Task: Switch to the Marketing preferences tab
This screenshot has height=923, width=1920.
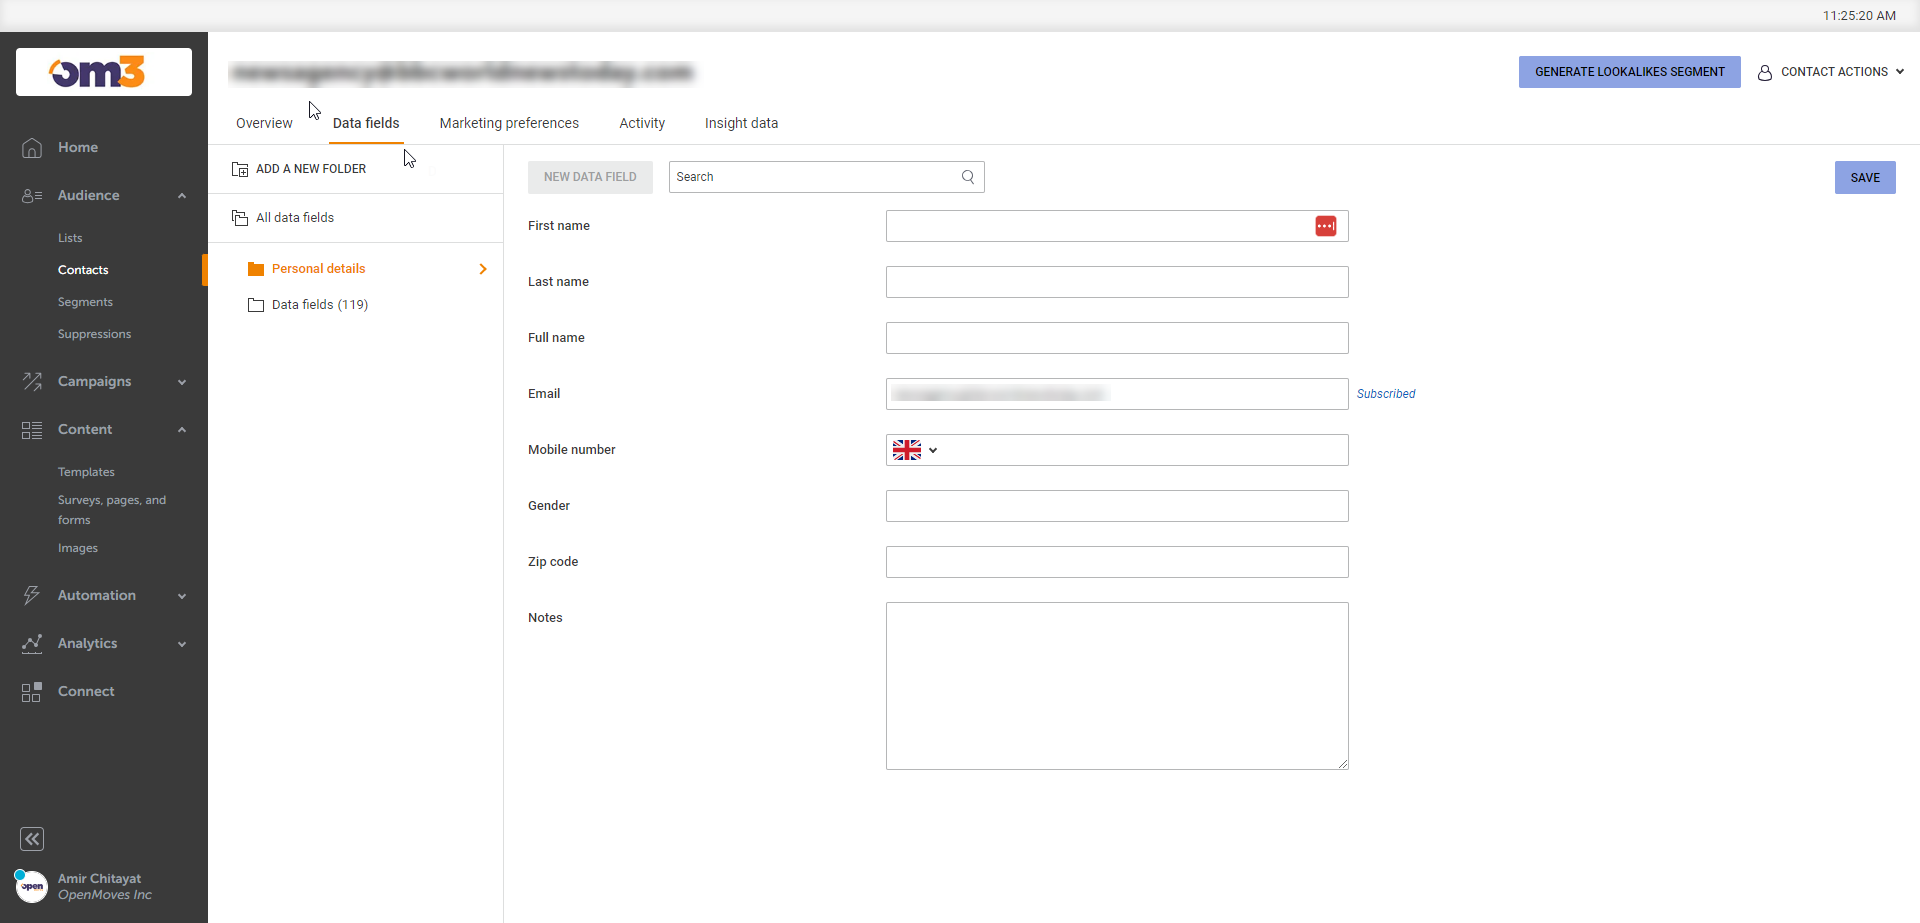Action: tap(509, 123)
